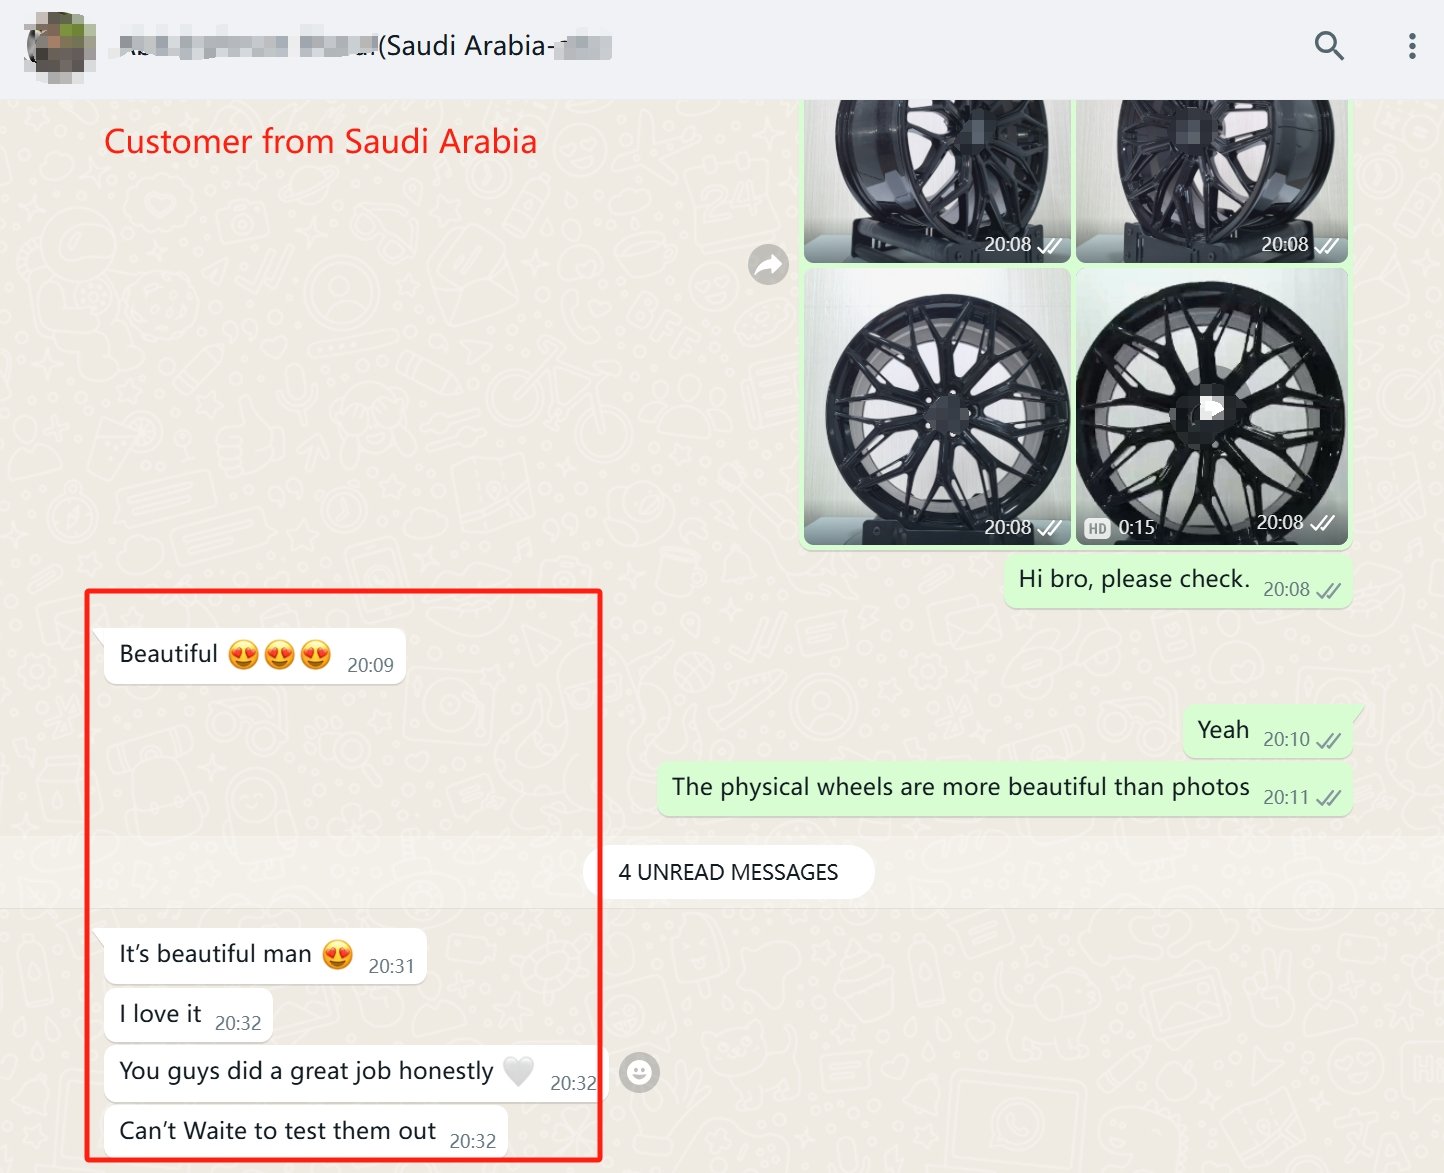Click the forward arrow beside the photos

tap(768, 265)
